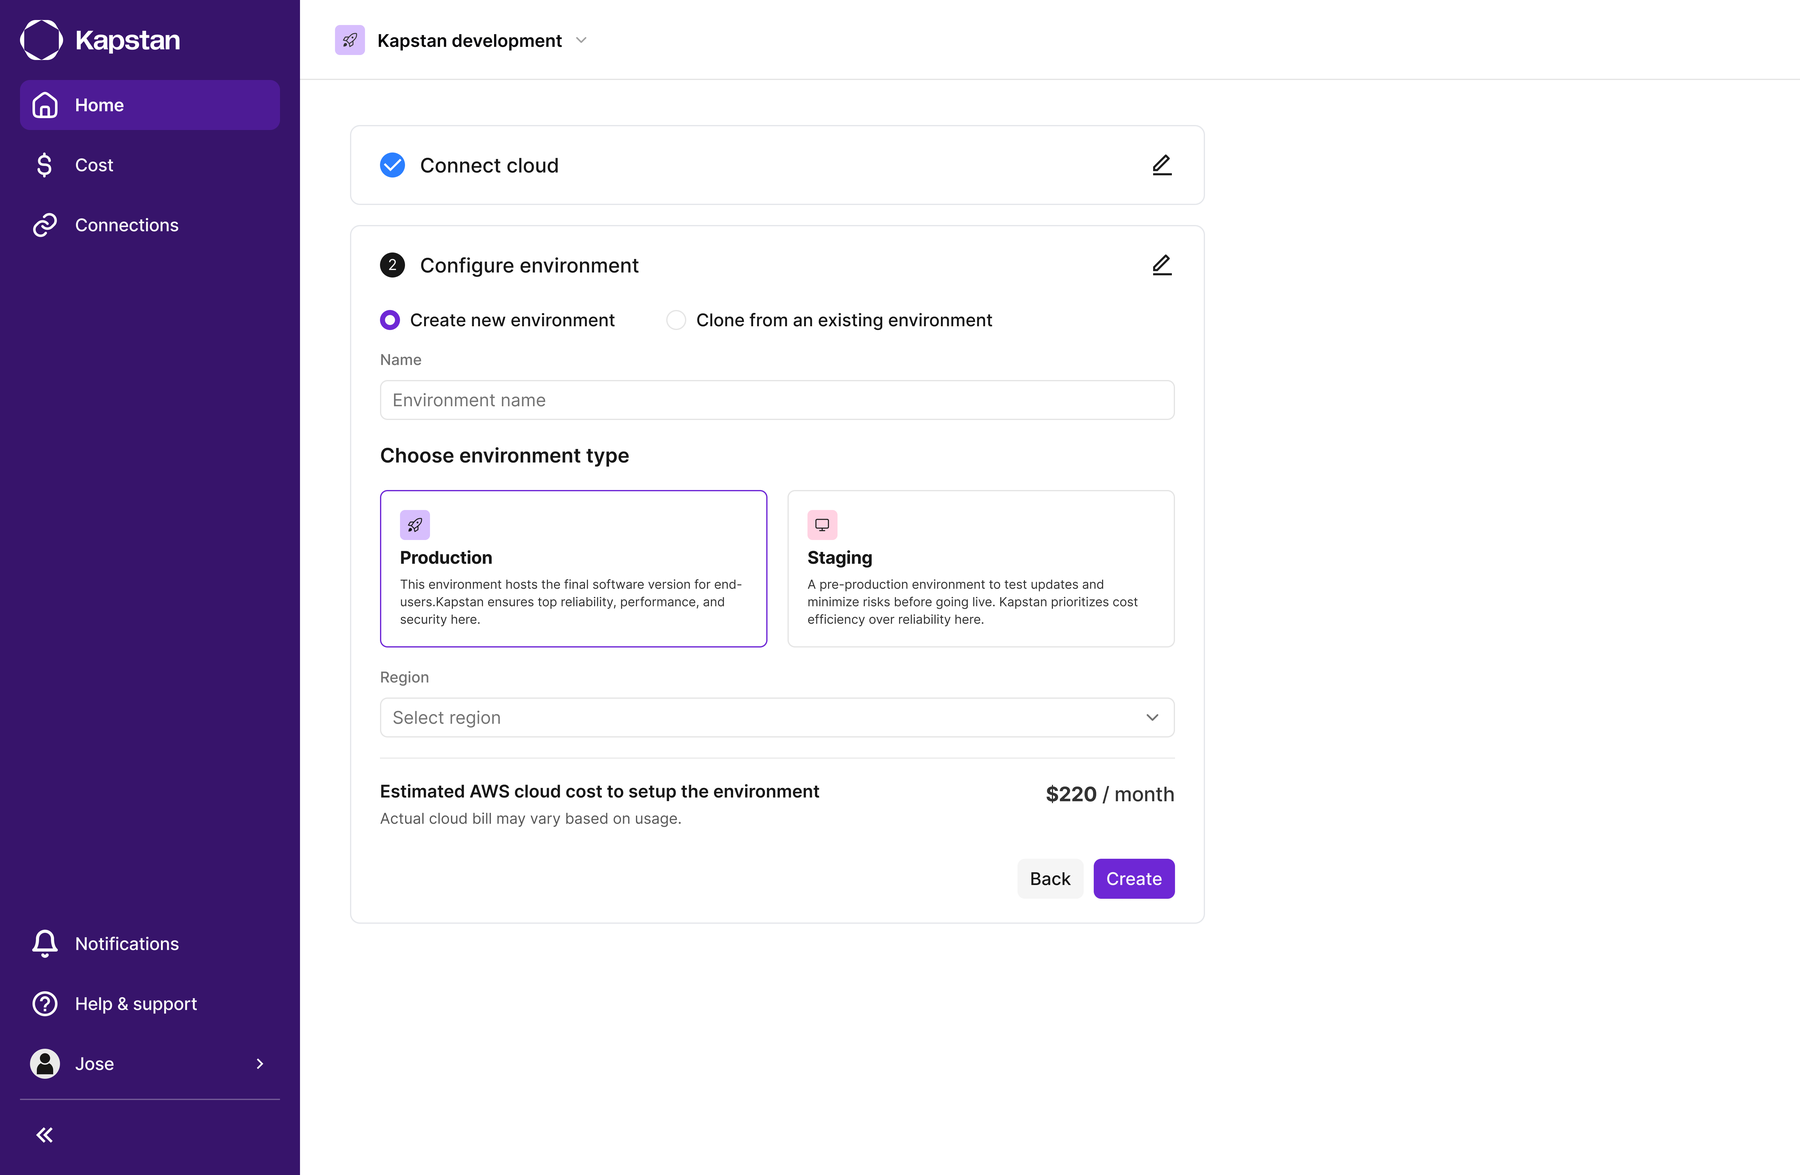Image resolution: width=1800 pixels, height=1175 pixels.
Task: Click the Kapstan logo icon
Action: click(x=41, y=40)
